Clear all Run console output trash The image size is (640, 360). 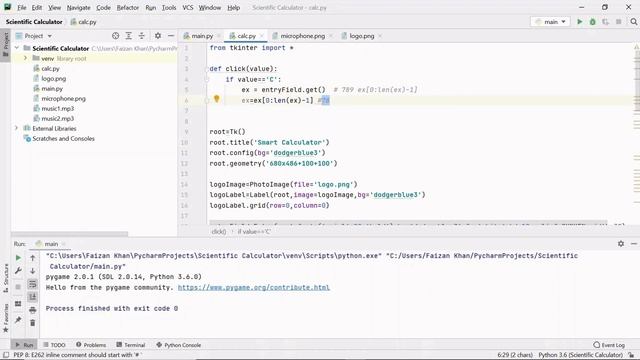33,323
